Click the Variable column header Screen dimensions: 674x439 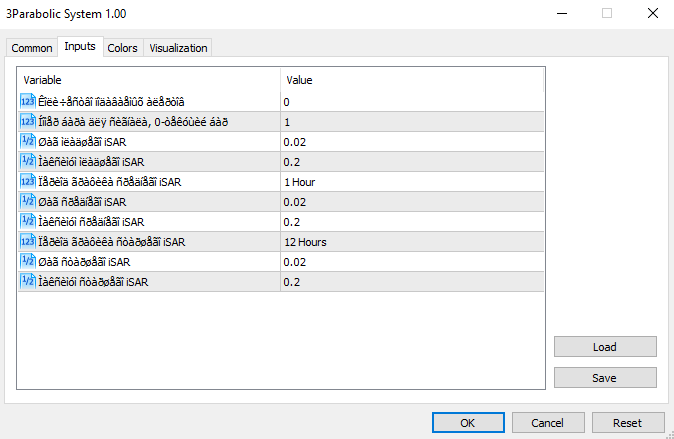pos(150,79)
